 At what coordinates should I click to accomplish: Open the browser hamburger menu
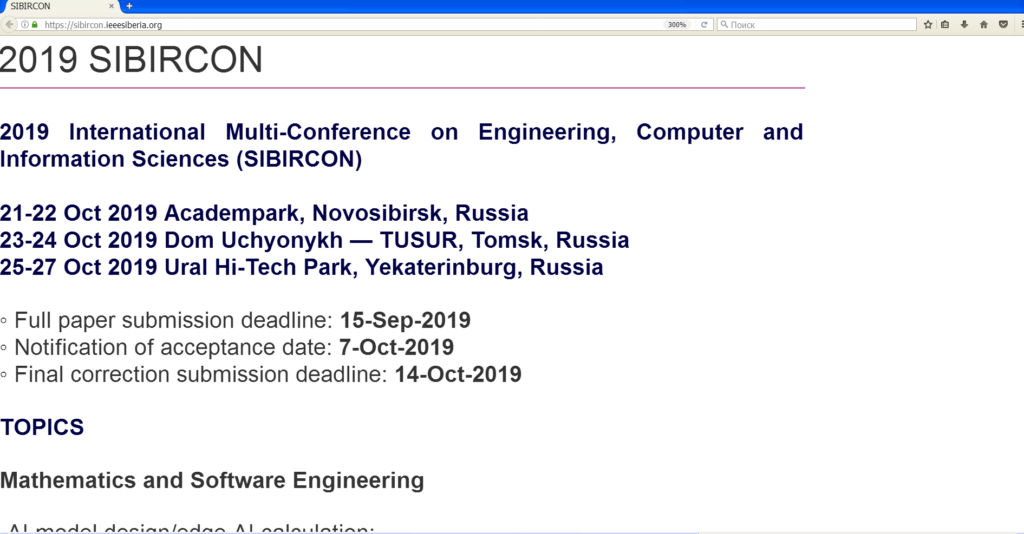pos(1021,25)
